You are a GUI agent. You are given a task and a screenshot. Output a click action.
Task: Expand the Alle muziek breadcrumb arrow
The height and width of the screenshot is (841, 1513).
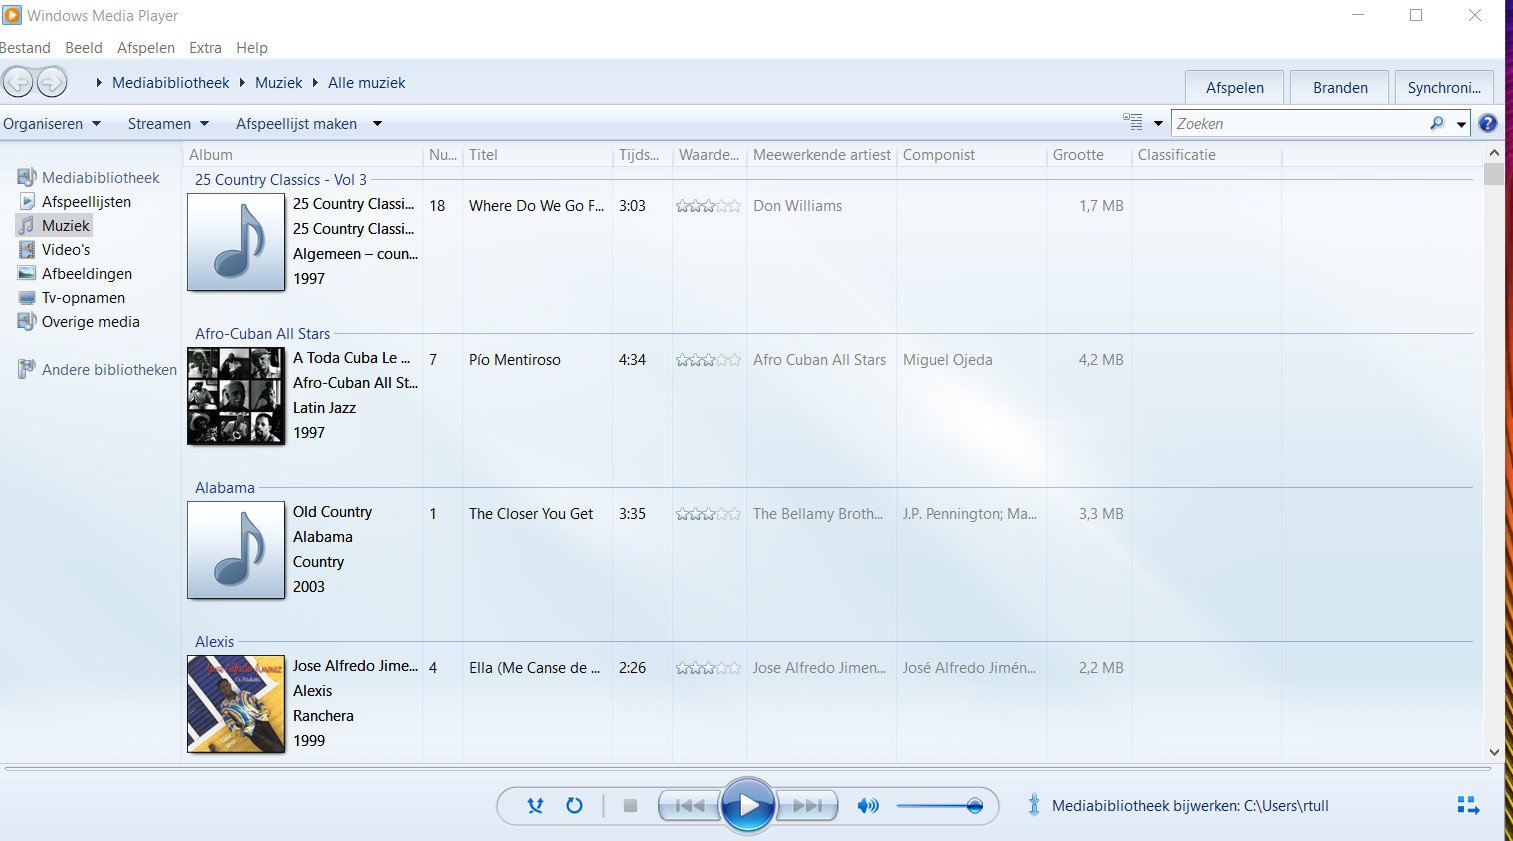pyautogui.click(x=315, y=83)
